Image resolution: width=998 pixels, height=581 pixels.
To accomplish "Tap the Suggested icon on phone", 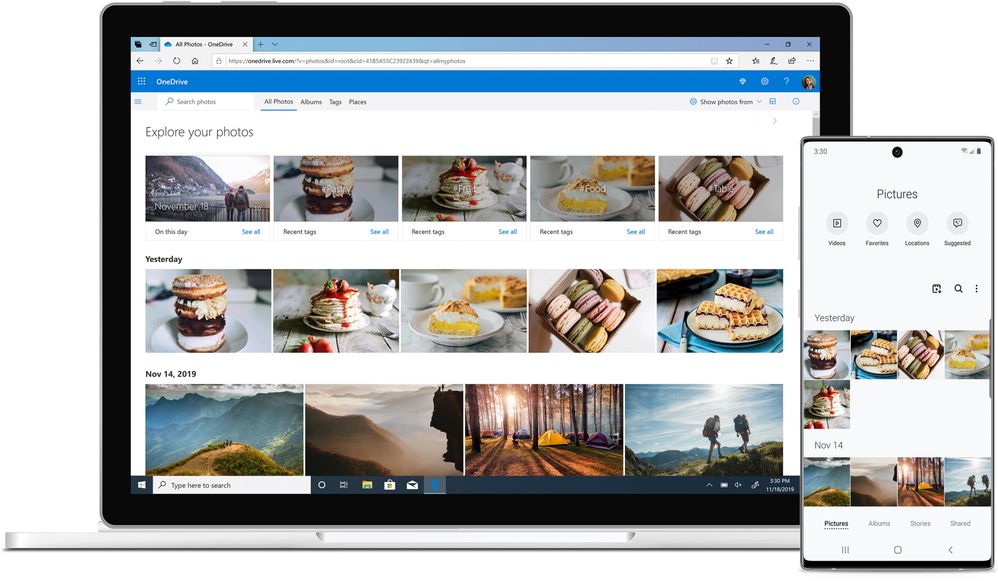I will tap(957, 223).
